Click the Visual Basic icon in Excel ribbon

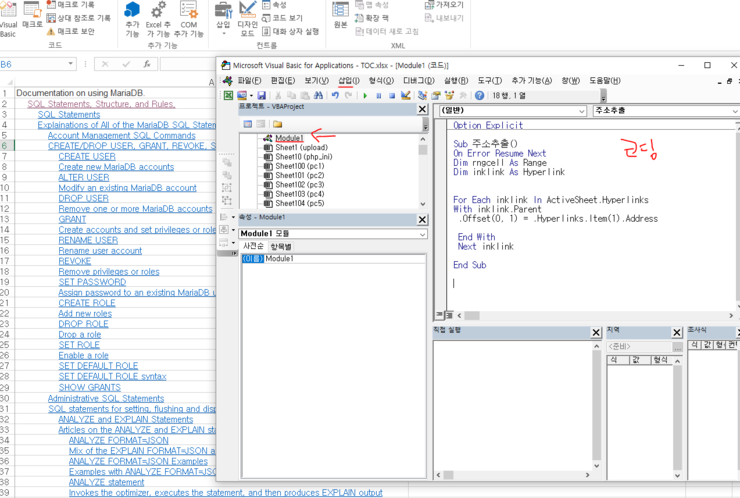8,19
